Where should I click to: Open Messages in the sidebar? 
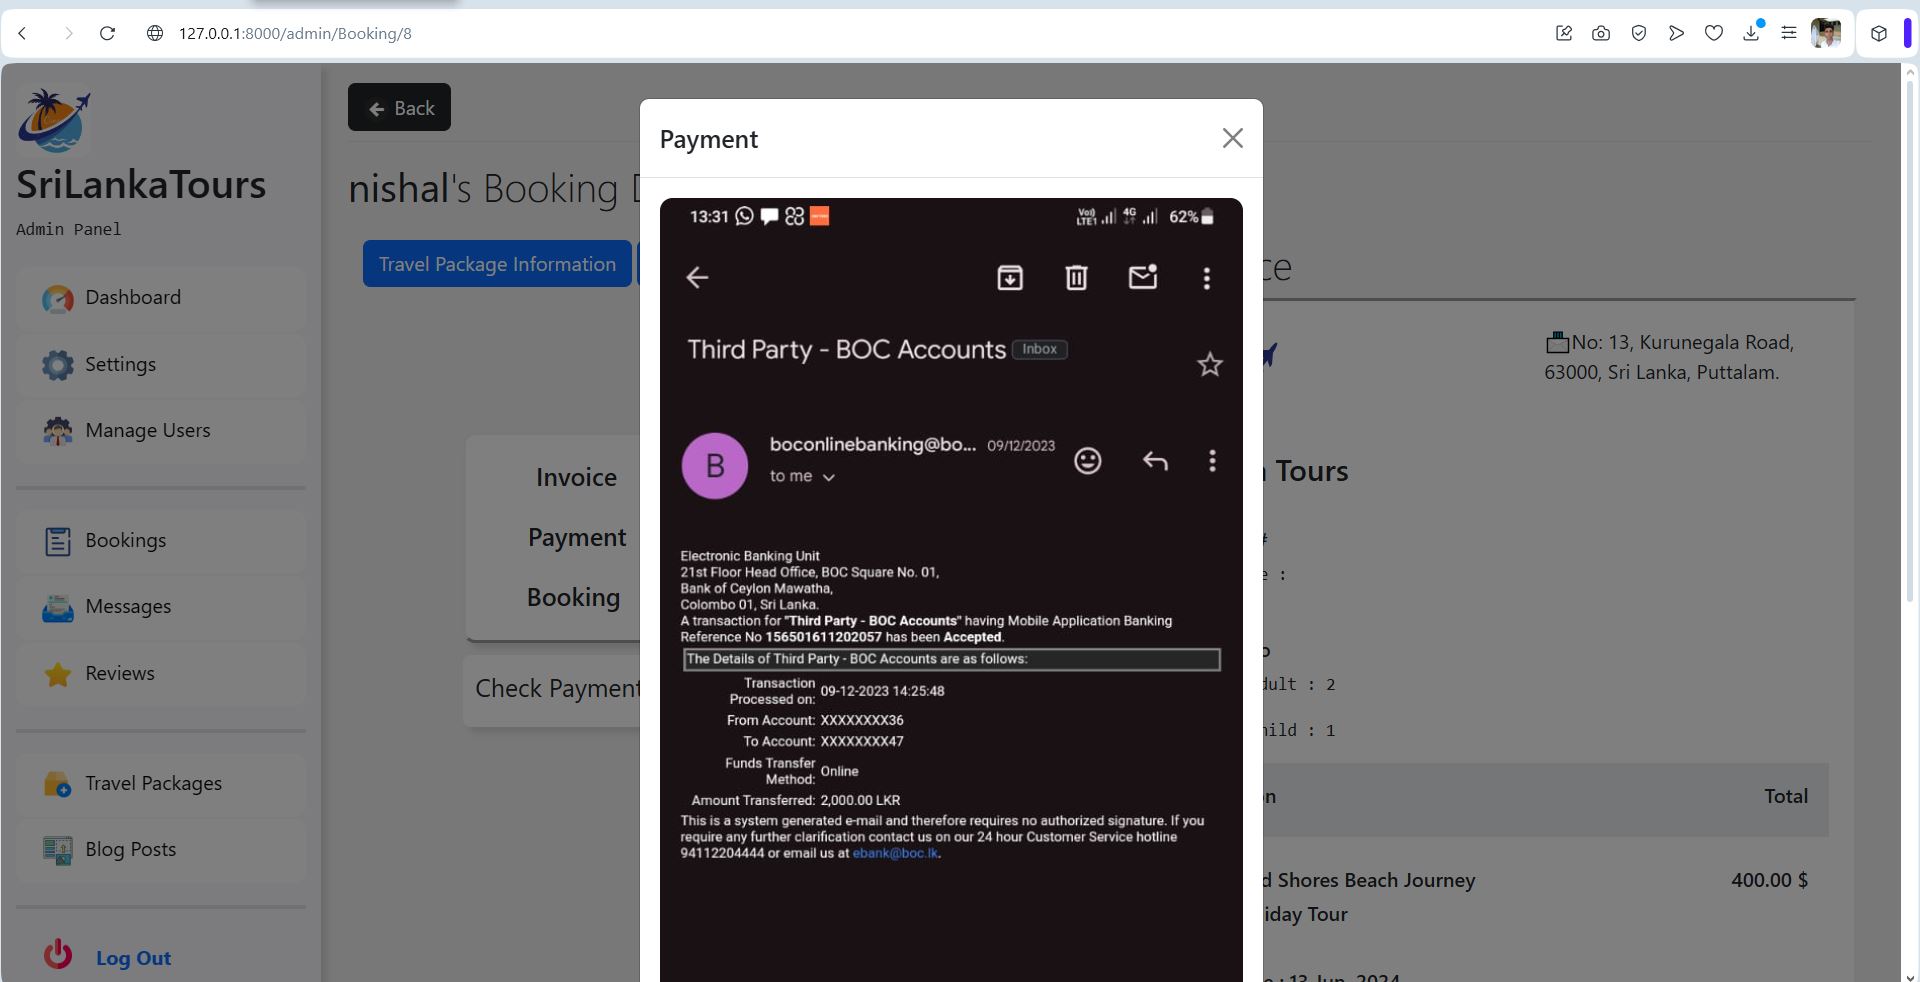(x=161, y=606)
